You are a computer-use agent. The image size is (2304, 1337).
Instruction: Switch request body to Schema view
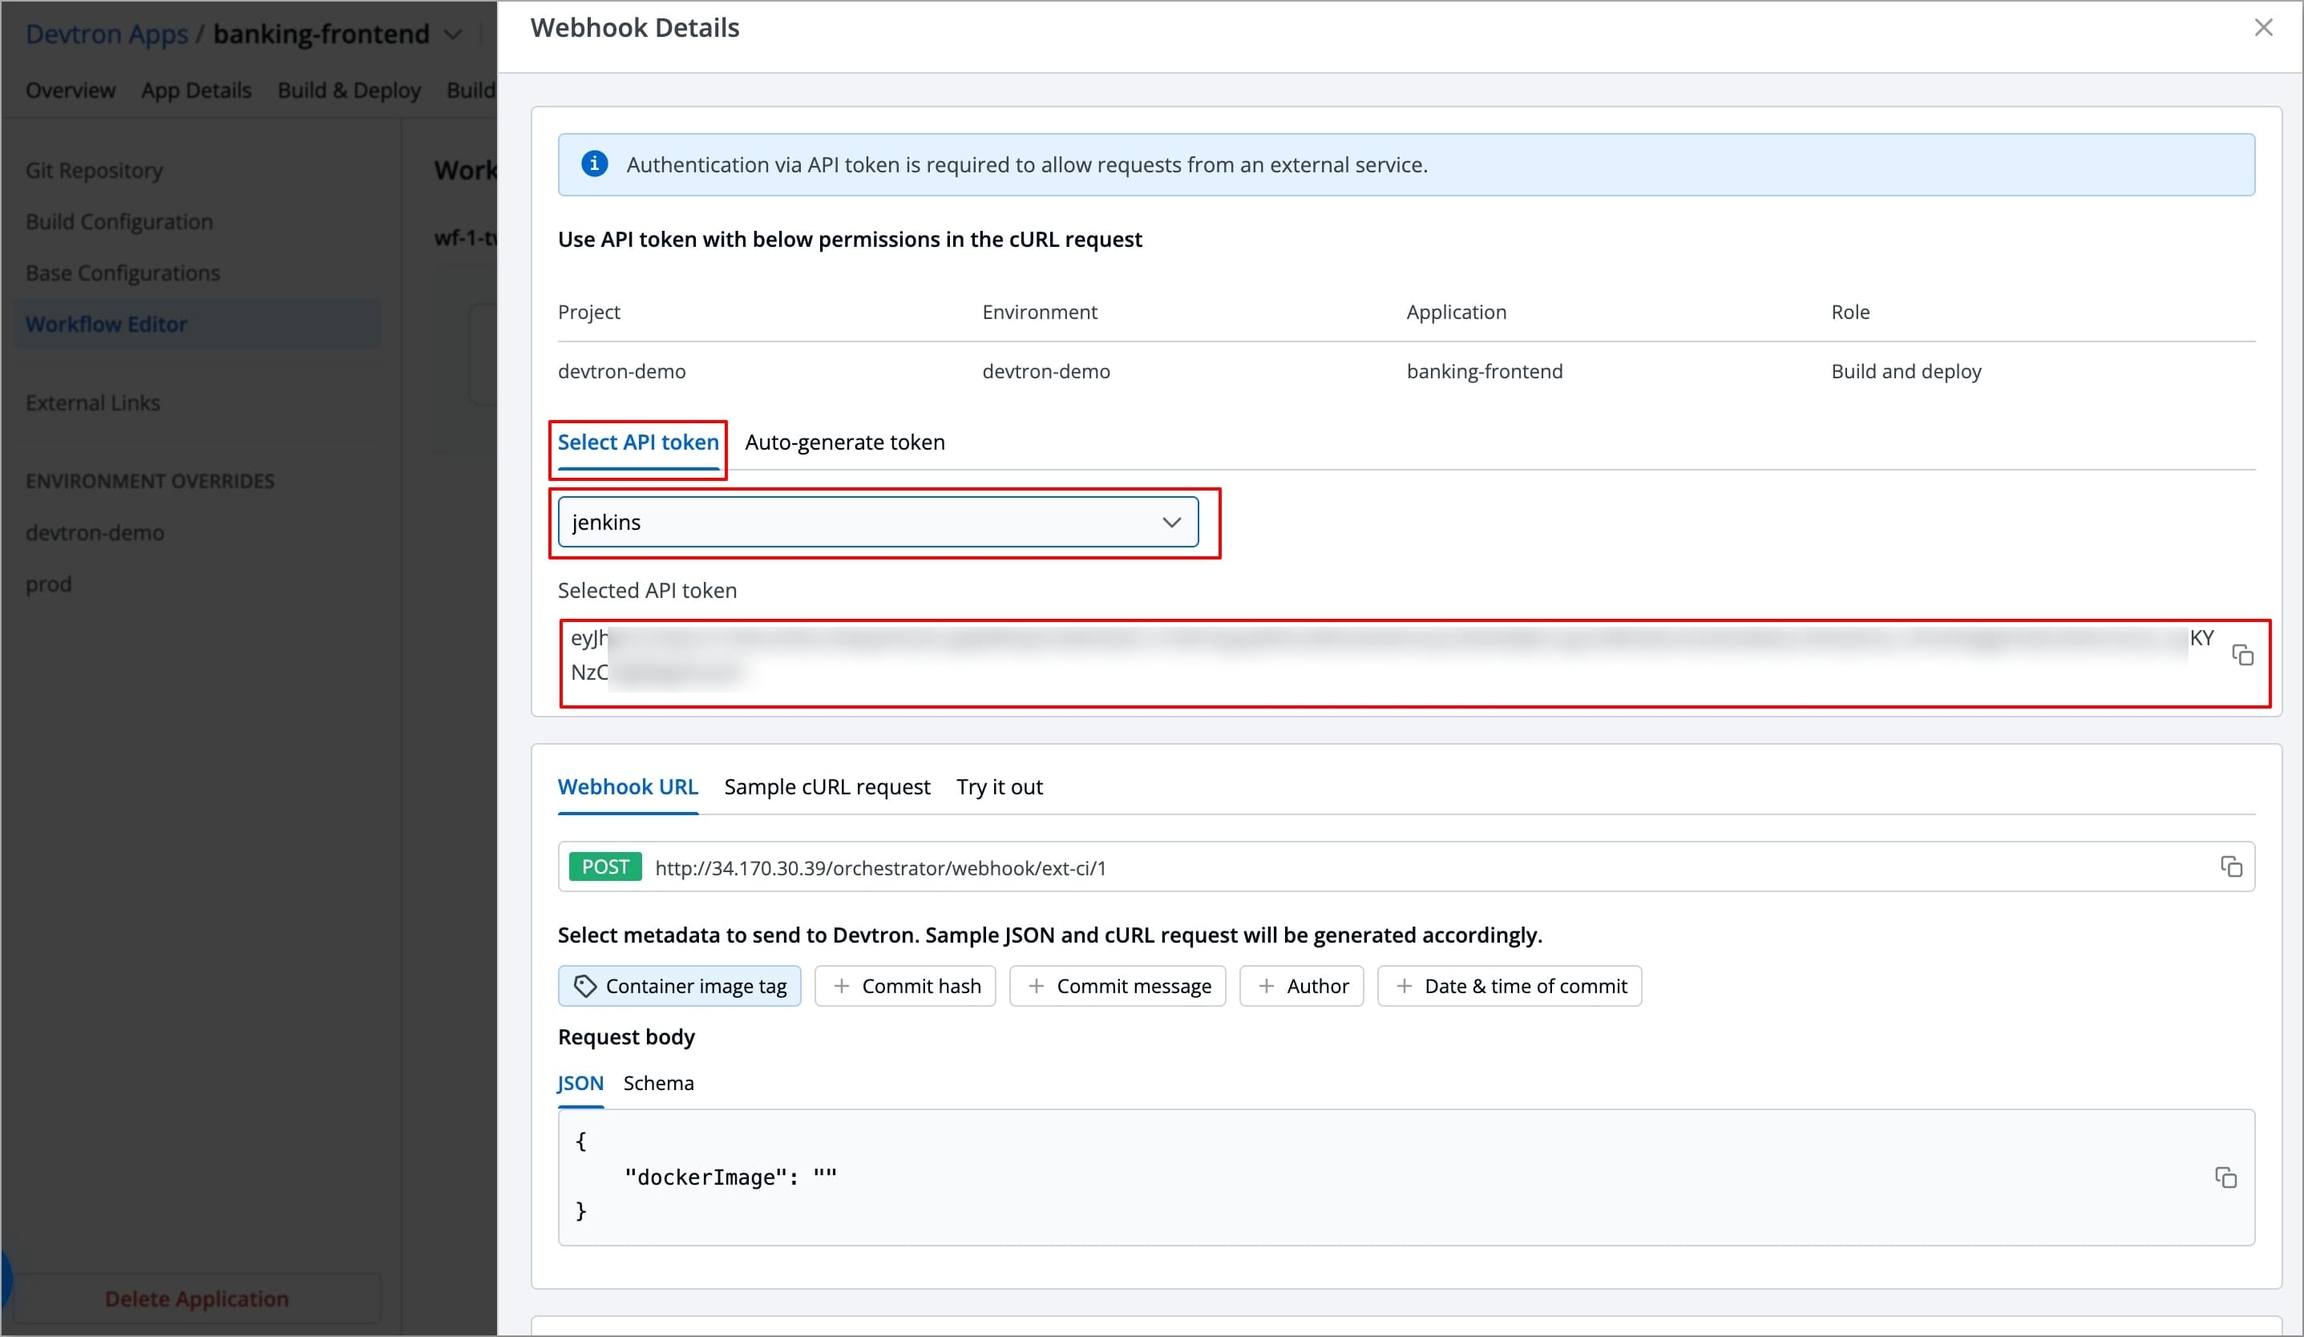pos(658,1083)
